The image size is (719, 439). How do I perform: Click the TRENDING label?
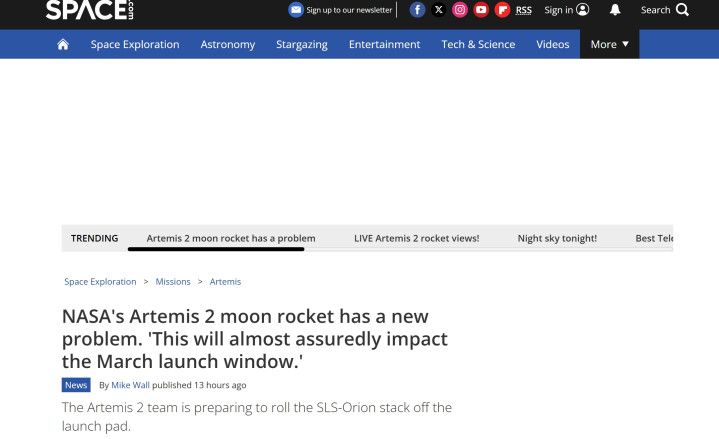(94, 238)
